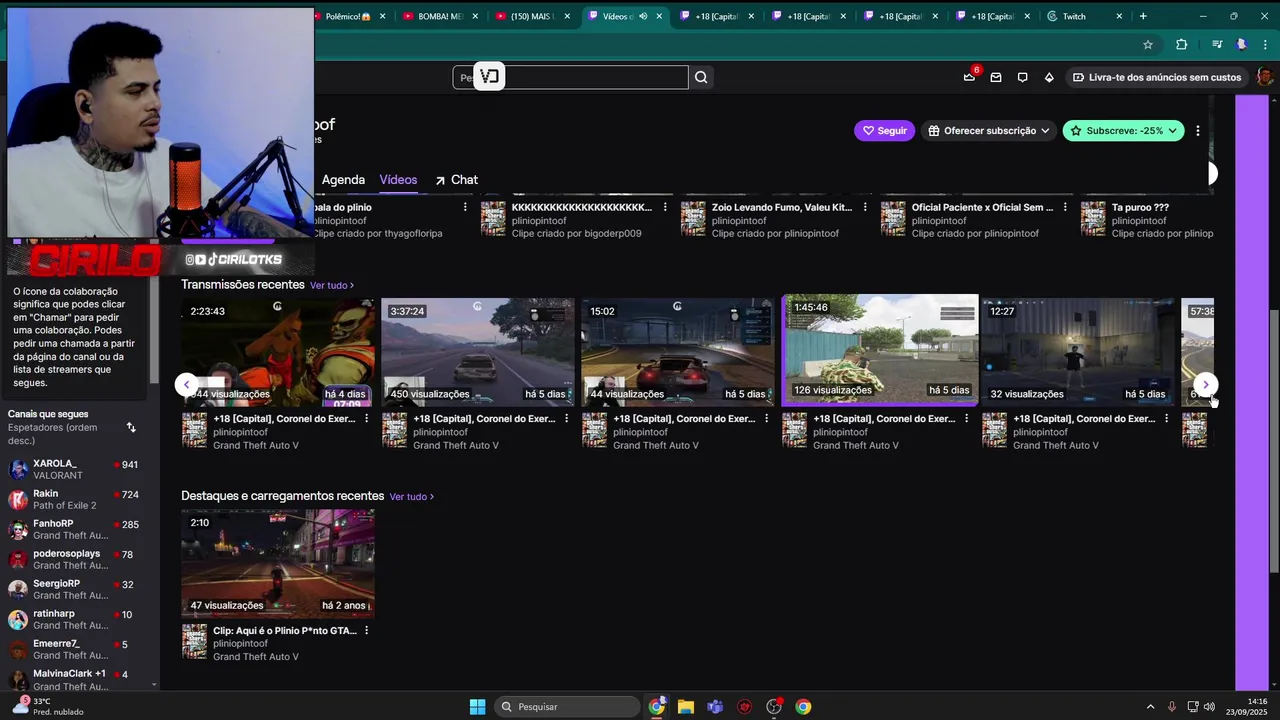
Task: Open the three-dot menu of the 15:02 video
Action: coord(766,419)
